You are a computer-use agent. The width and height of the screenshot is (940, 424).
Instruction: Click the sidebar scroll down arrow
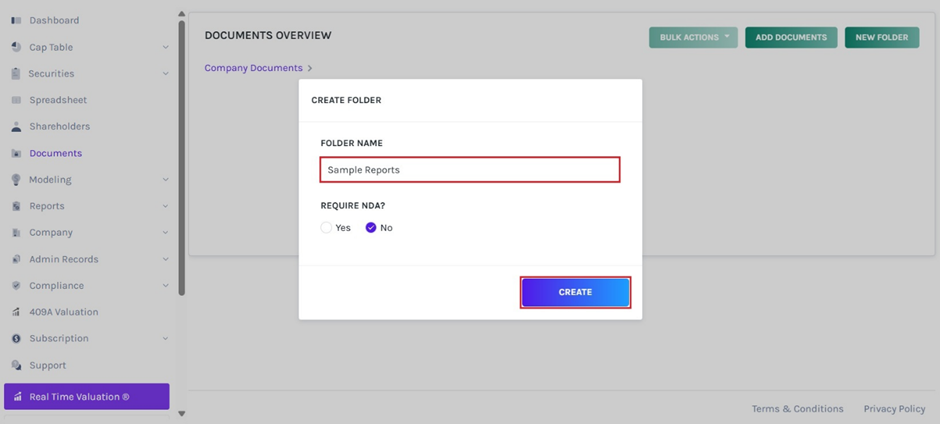[182, 413]
